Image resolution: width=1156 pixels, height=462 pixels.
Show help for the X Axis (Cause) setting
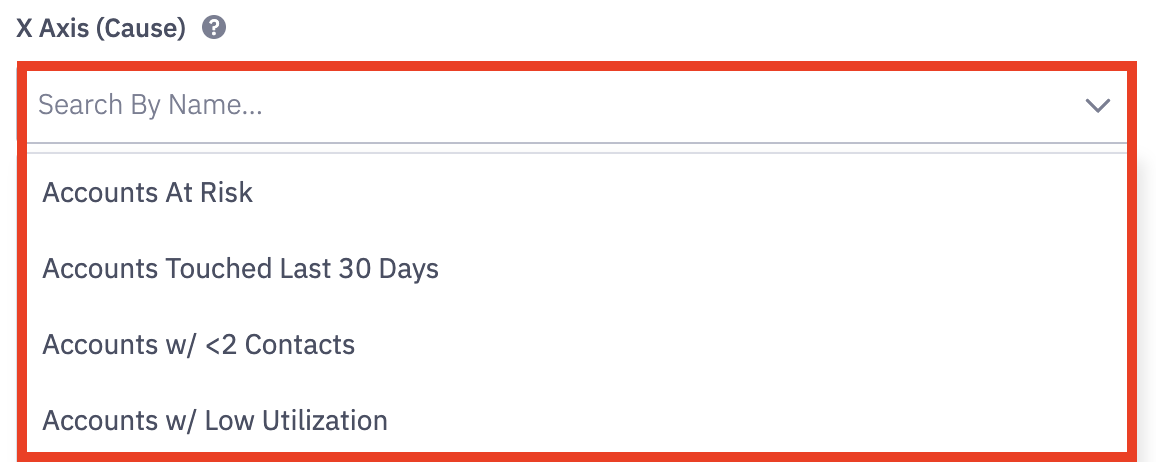tap(213, 28)
